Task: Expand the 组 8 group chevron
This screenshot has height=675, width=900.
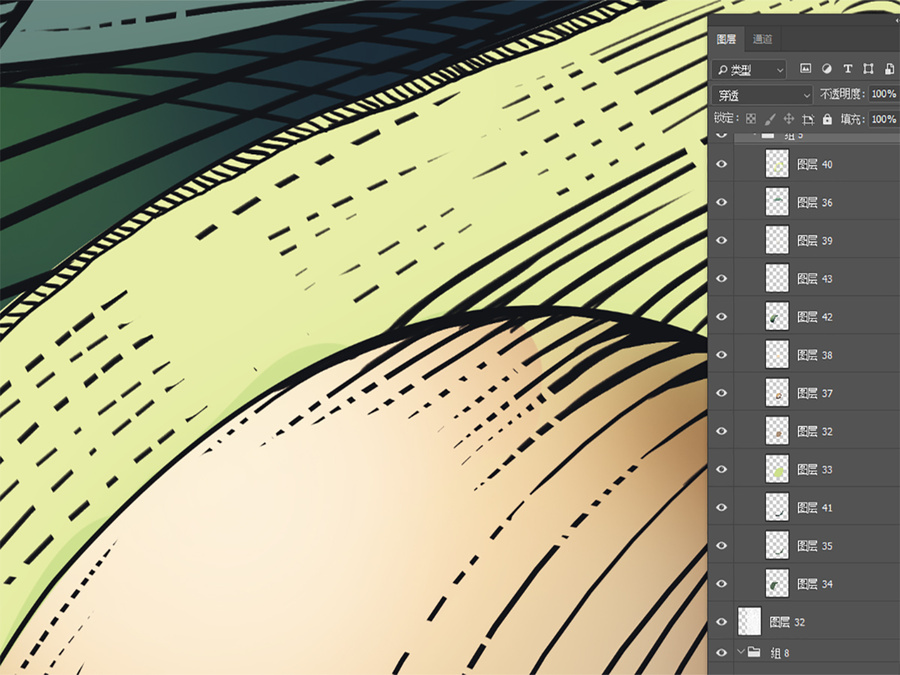Action: (740, 652)
